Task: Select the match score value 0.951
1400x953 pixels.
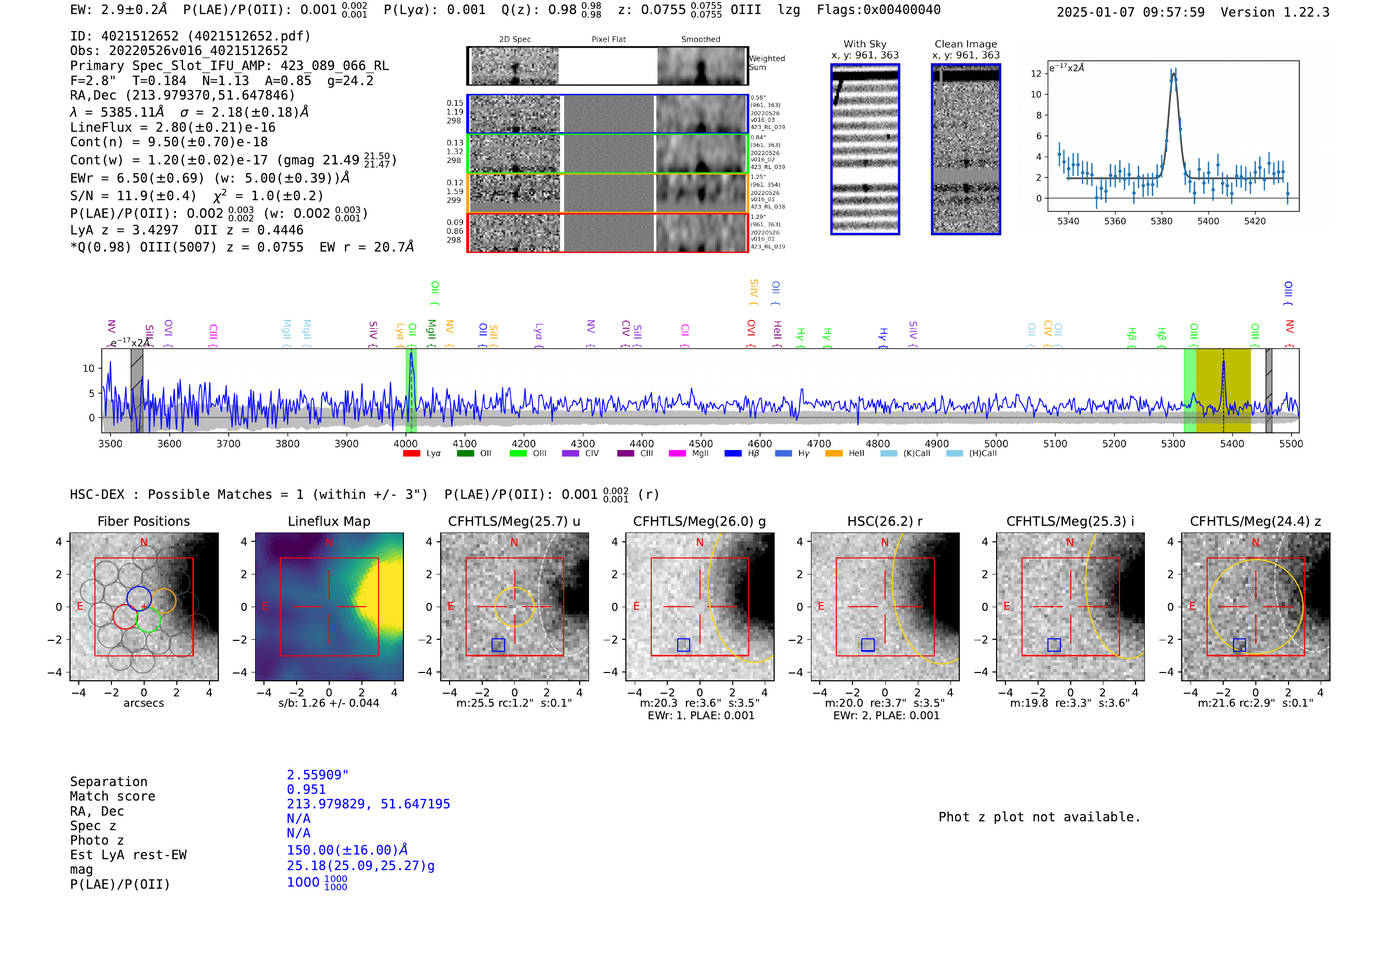Action: click(306, 789)
